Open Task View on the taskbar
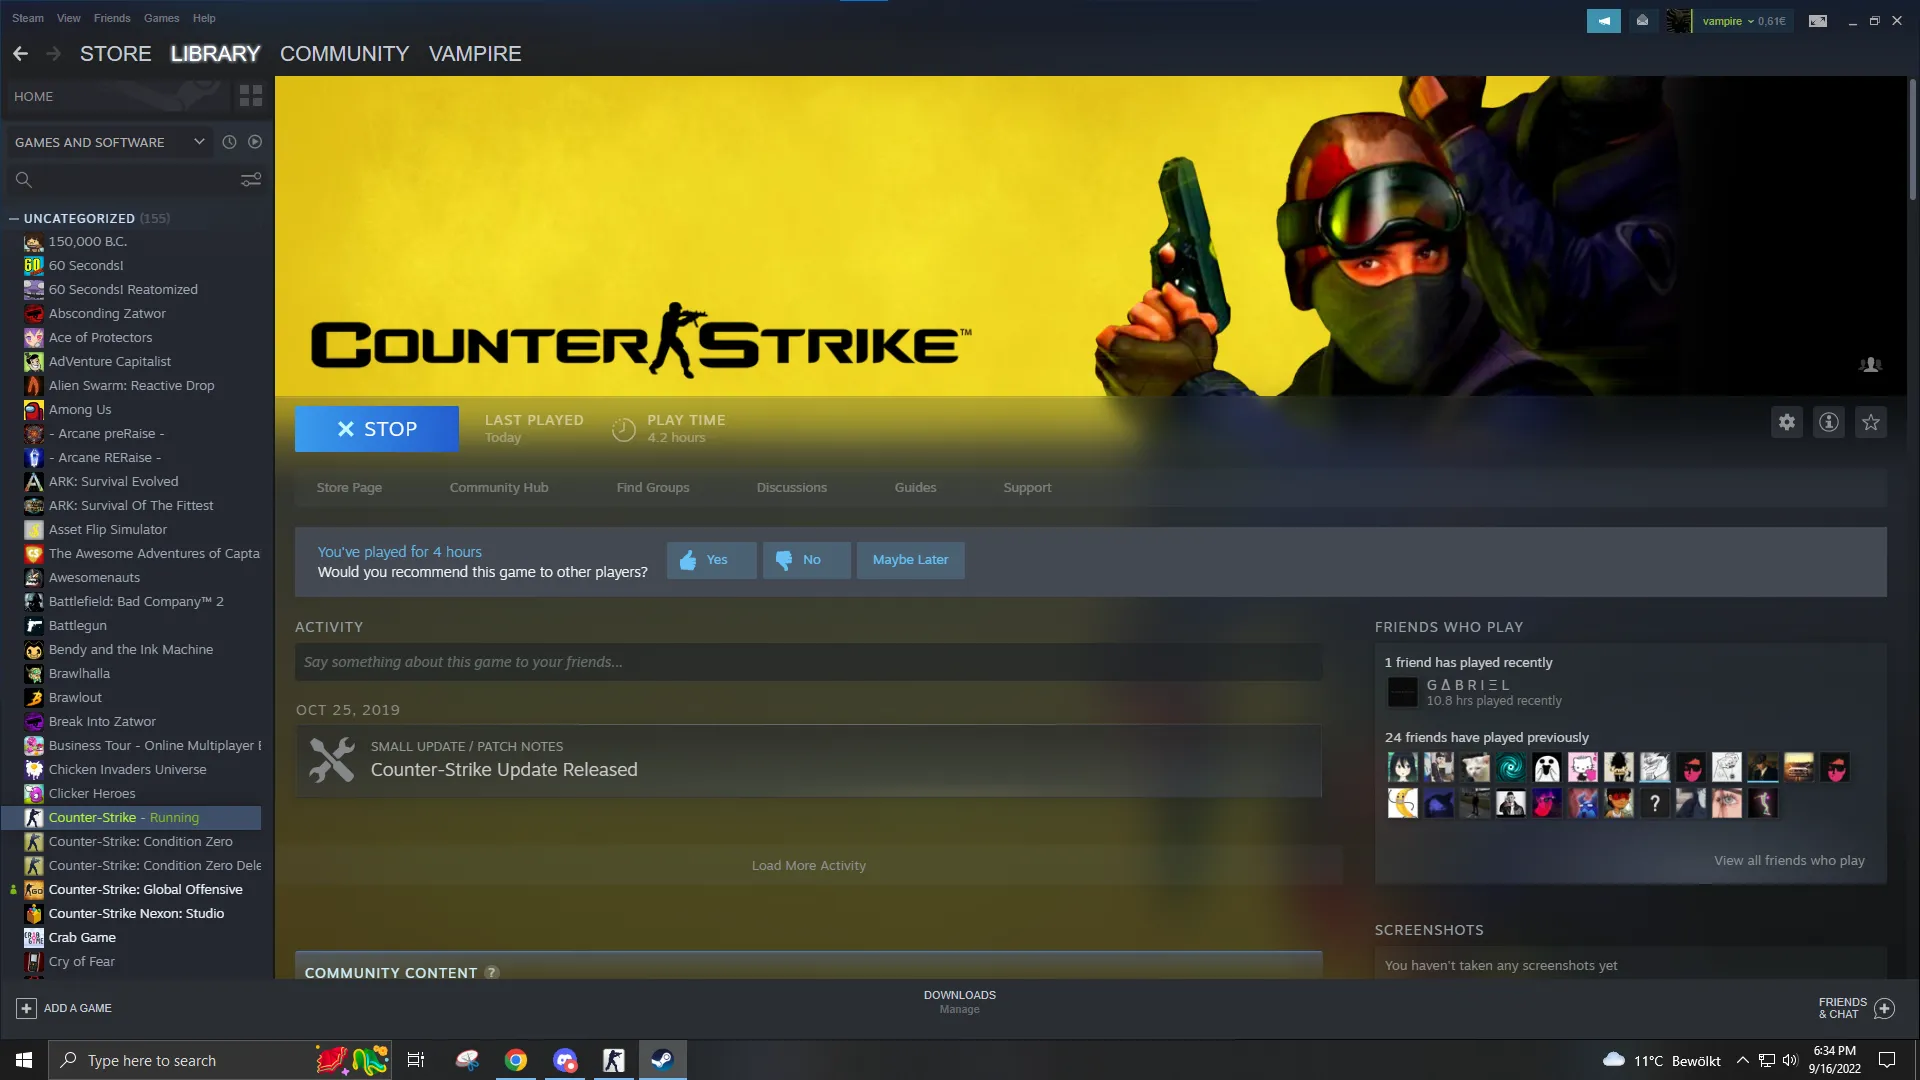Image resolution: width=1920 pixels, height=1080 pixels. (416, 1060)
